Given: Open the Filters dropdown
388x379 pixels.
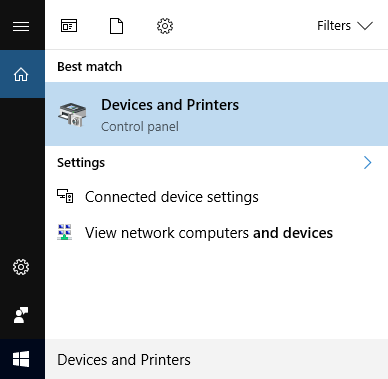Looking at the screenshot, I should 345,26.
